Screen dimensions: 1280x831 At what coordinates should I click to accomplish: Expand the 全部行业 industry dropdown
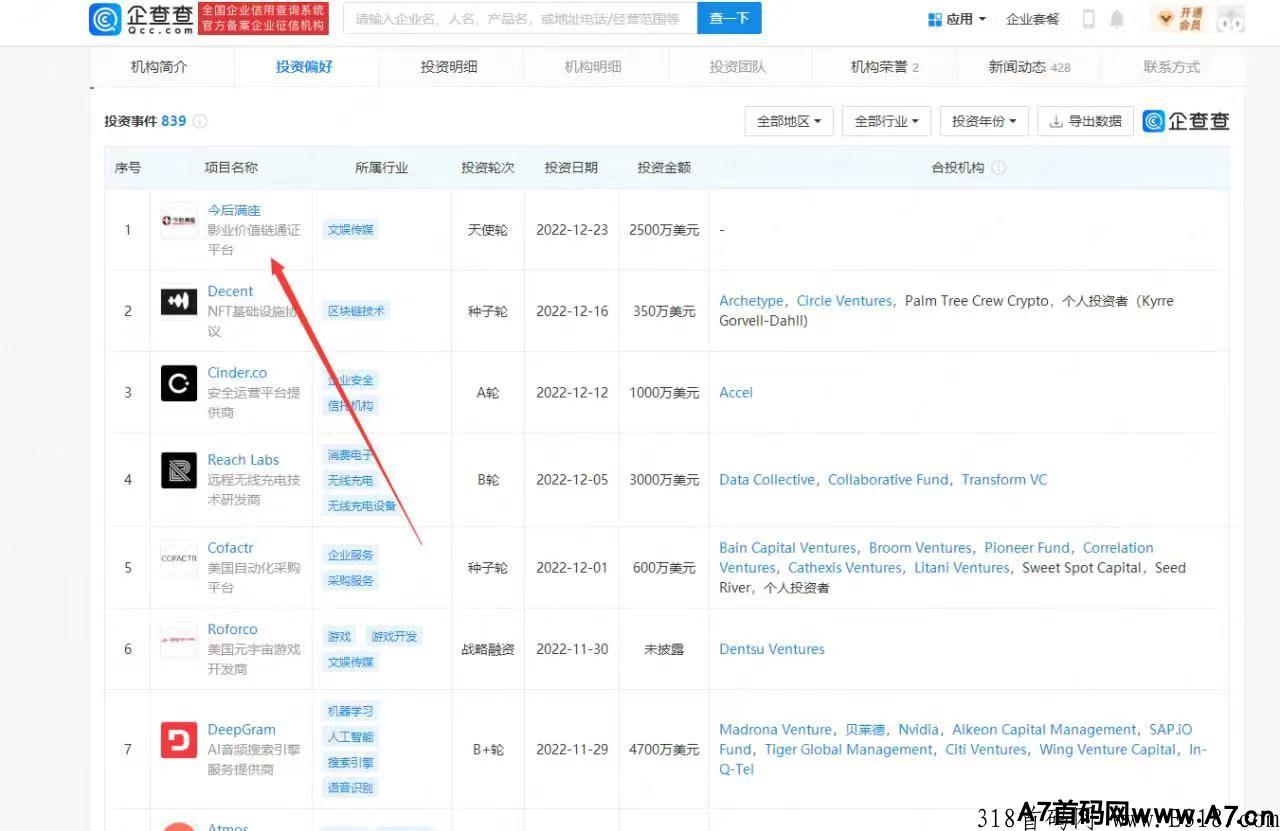[886, 121]
